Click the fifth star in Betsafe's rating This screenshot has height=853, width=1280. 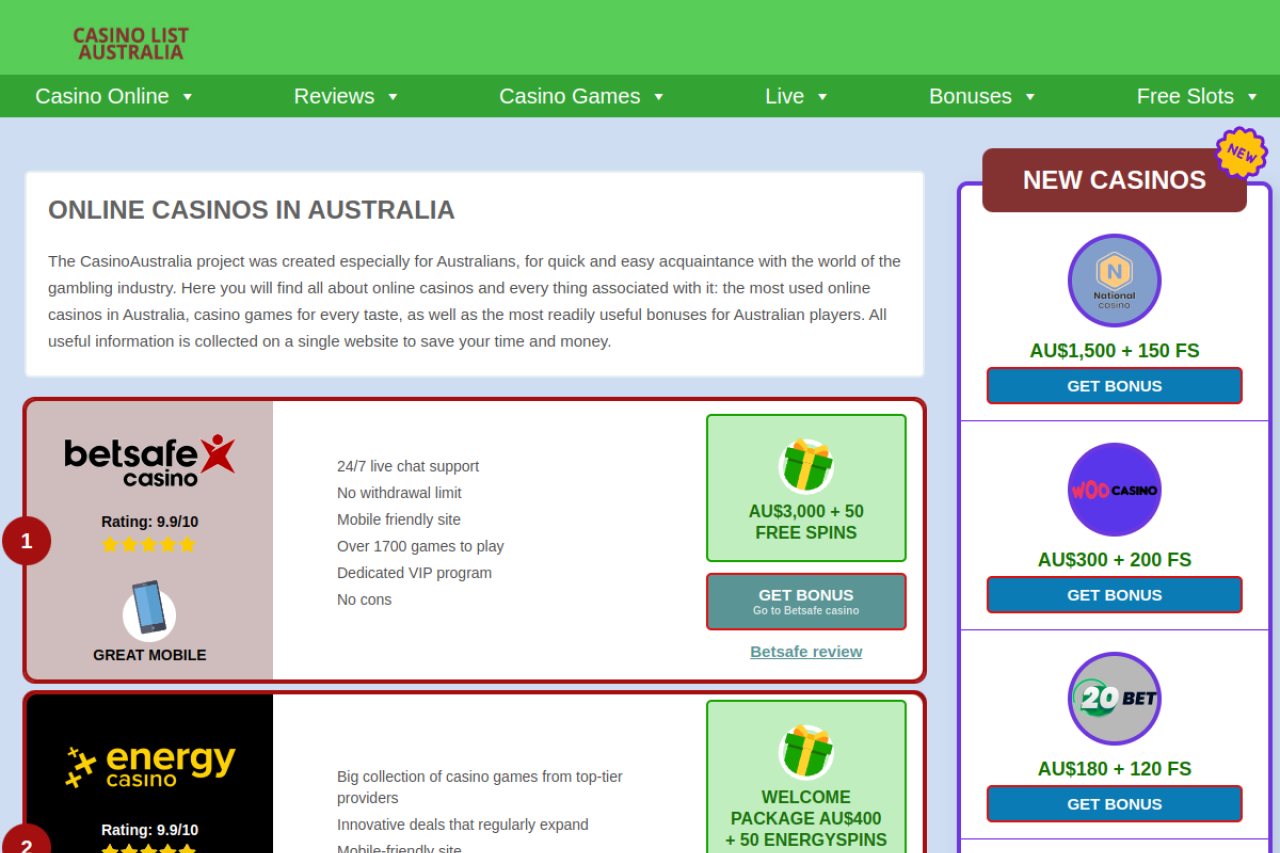(189, 544)
